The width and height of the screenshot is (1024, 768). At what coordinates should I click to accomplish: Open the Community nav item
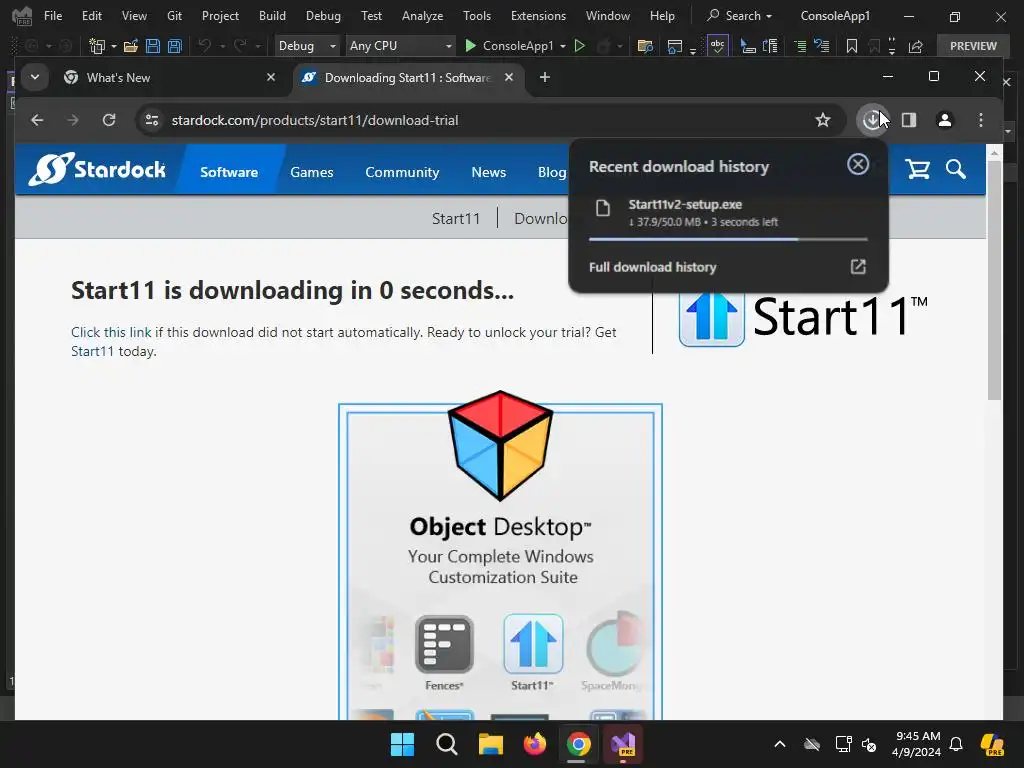click(x=402, y=172)
